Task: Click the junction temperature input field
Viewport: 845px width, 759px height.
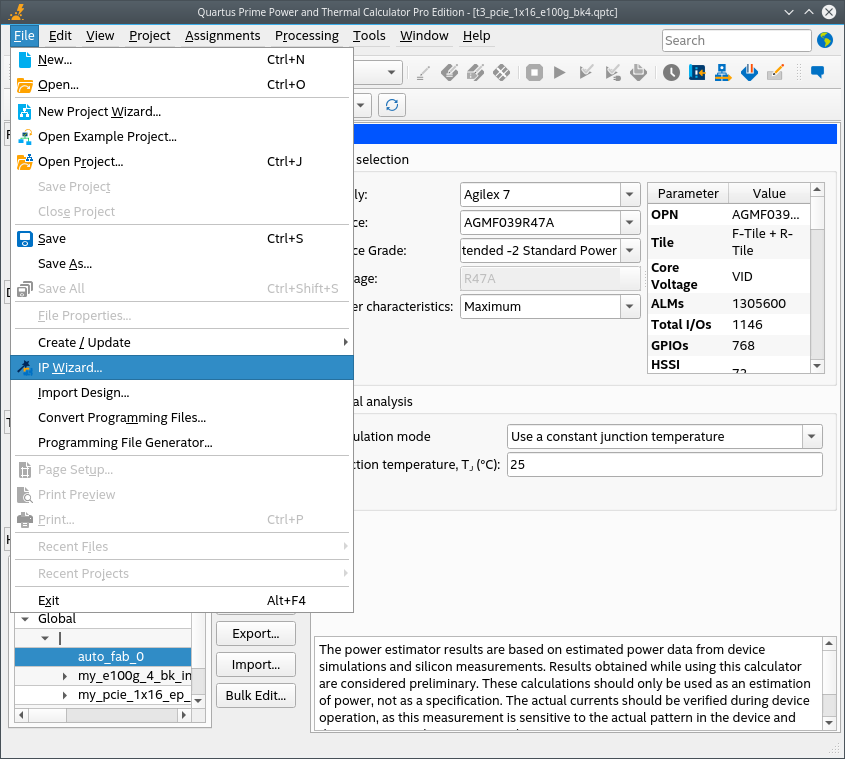Action: 664,465
